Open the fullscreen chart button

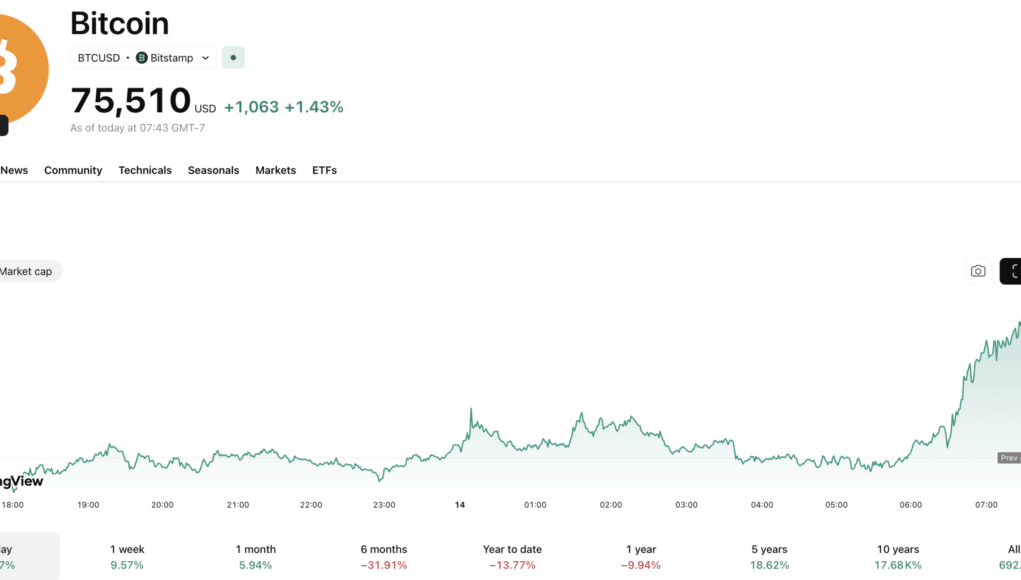[1011, 271]
